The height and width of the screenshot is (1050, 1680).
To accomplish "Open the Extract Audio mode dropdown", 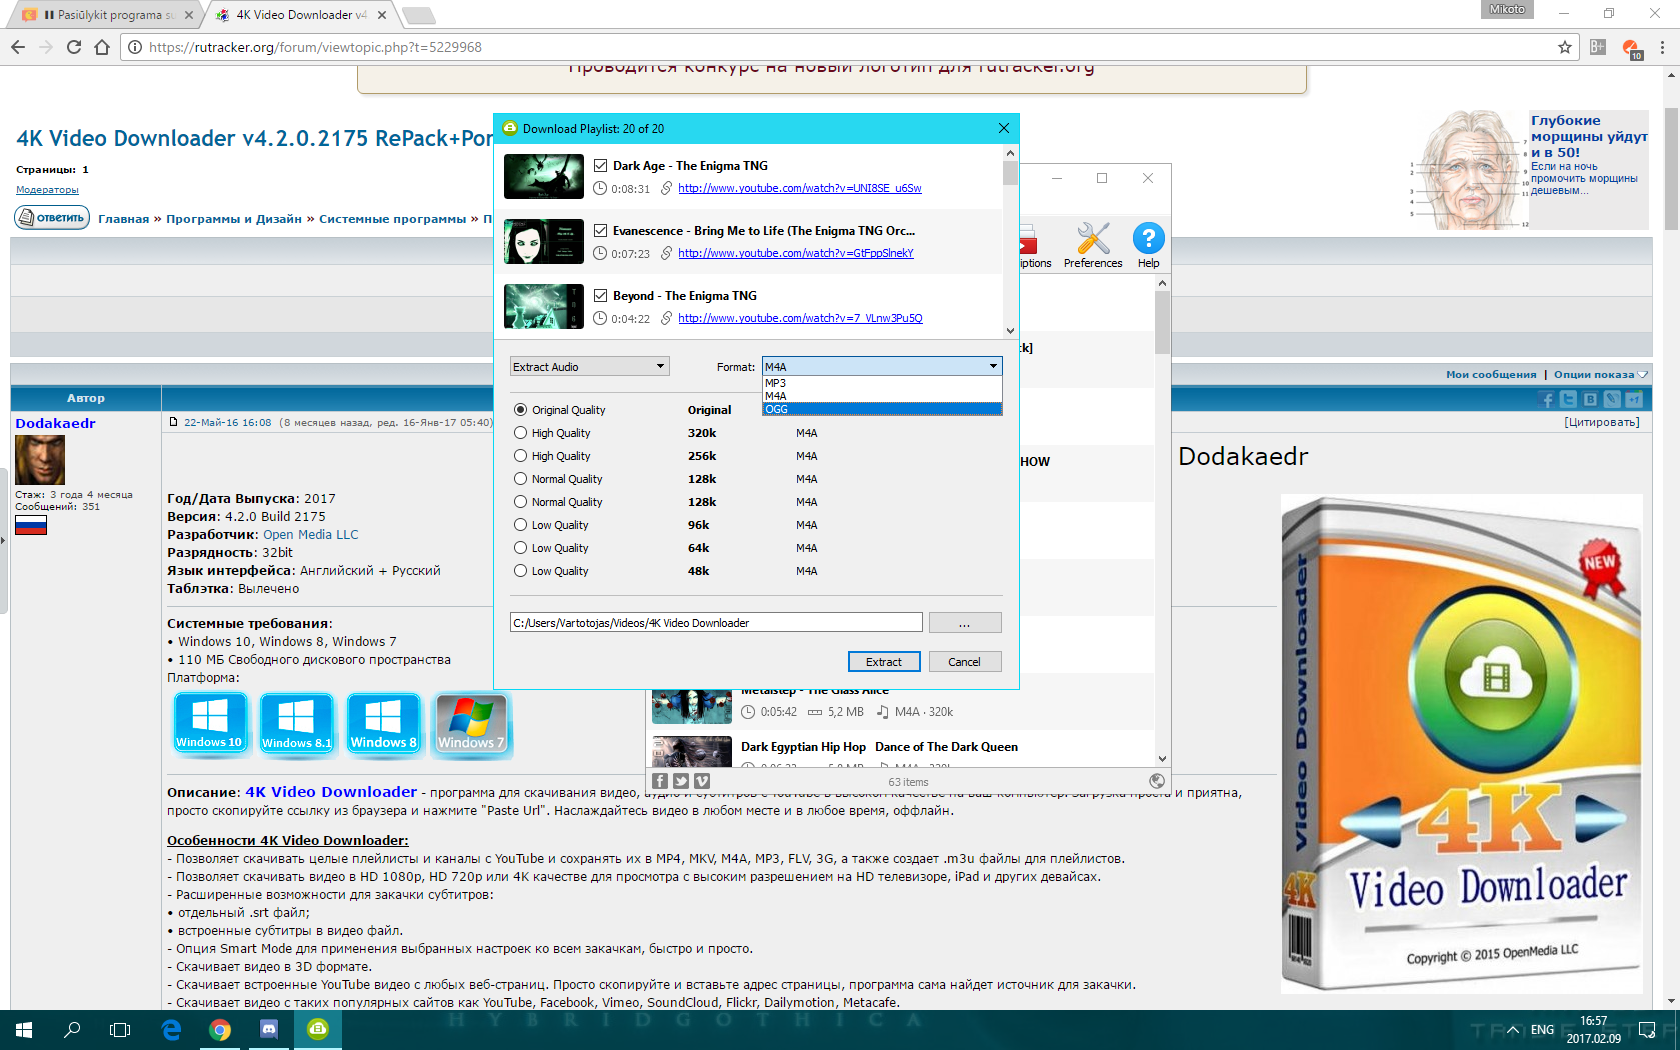I will click(589, 367).
